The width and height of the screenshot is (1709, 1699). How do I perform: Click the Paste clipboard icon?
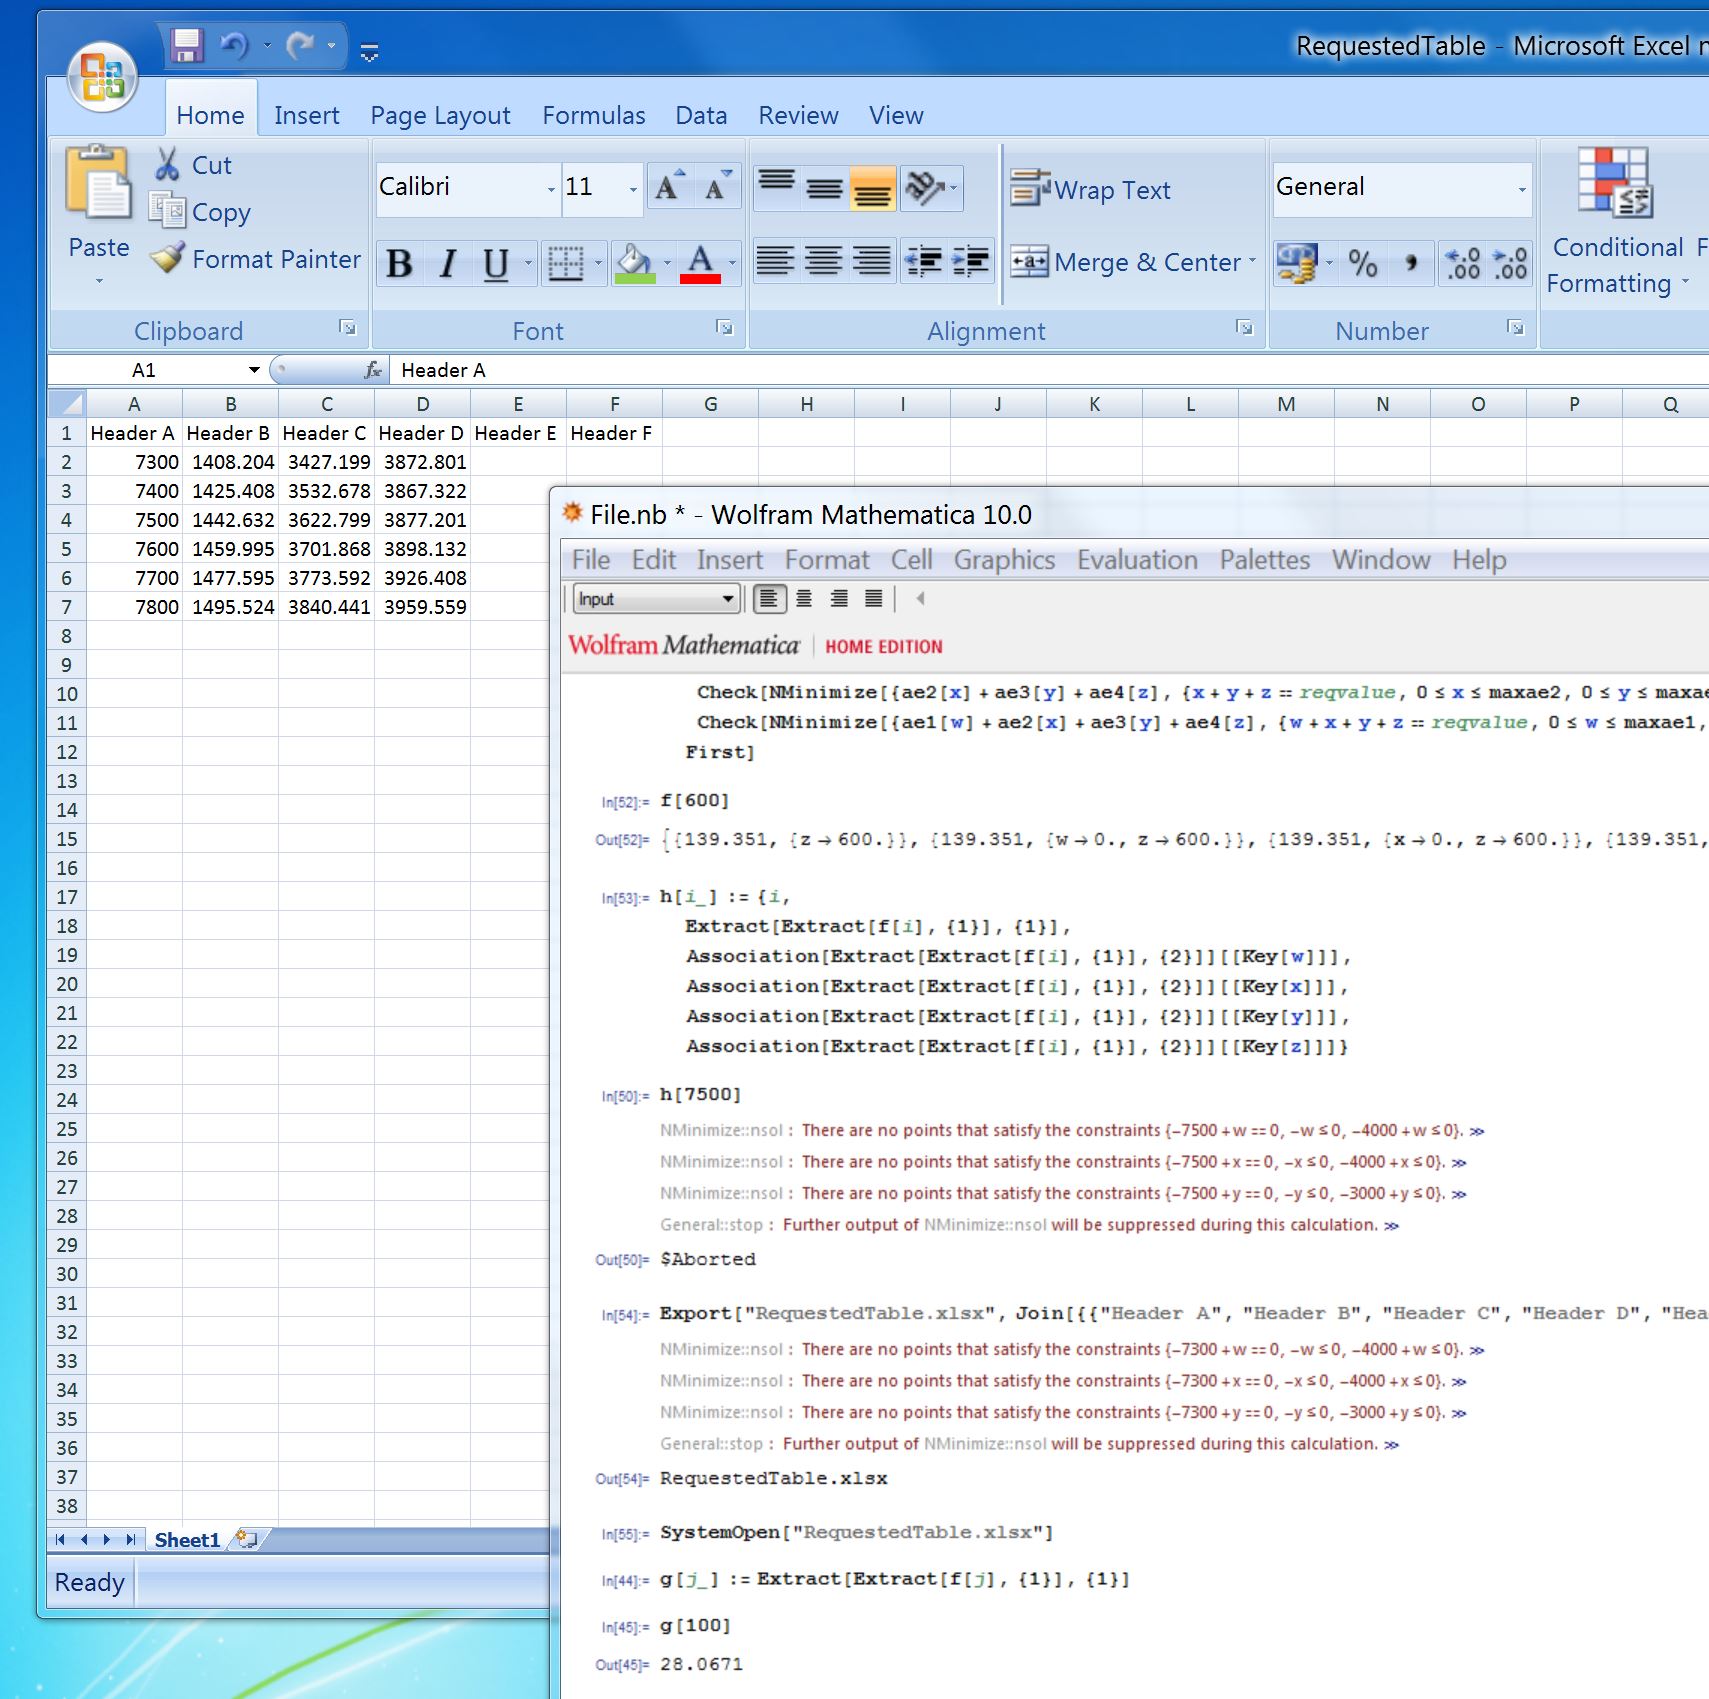[98, 184]
